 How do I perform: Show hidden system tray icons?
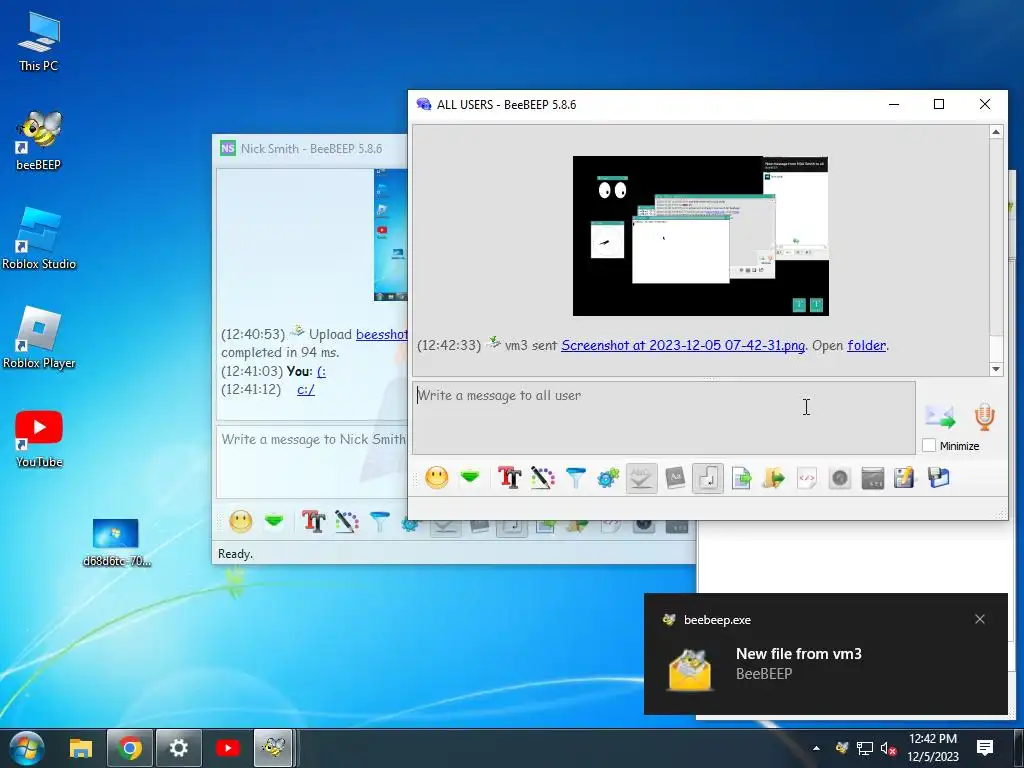(816, 748)
